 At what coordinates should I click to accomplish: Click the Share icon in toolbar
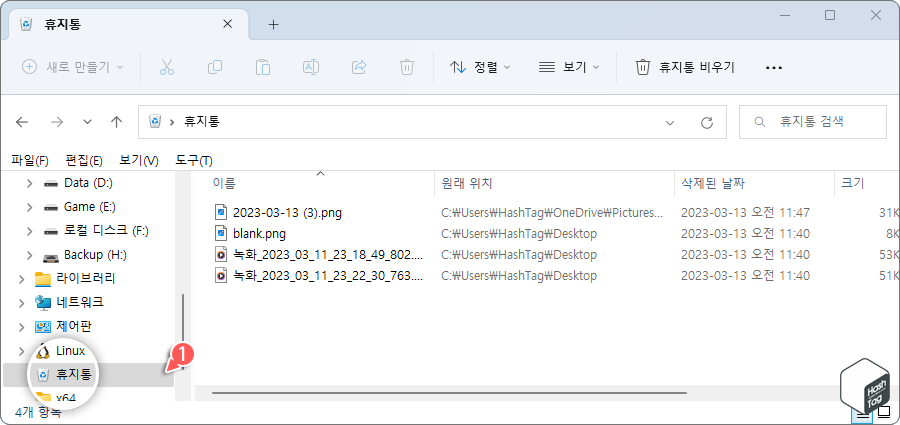[359, 67]
